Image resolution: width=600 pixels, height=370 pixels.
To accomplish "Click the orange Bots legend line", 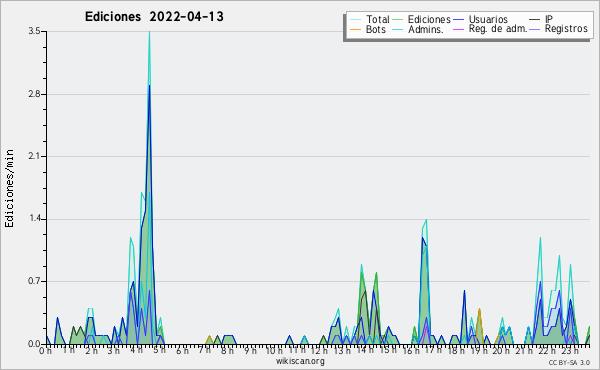I will 355,29.
